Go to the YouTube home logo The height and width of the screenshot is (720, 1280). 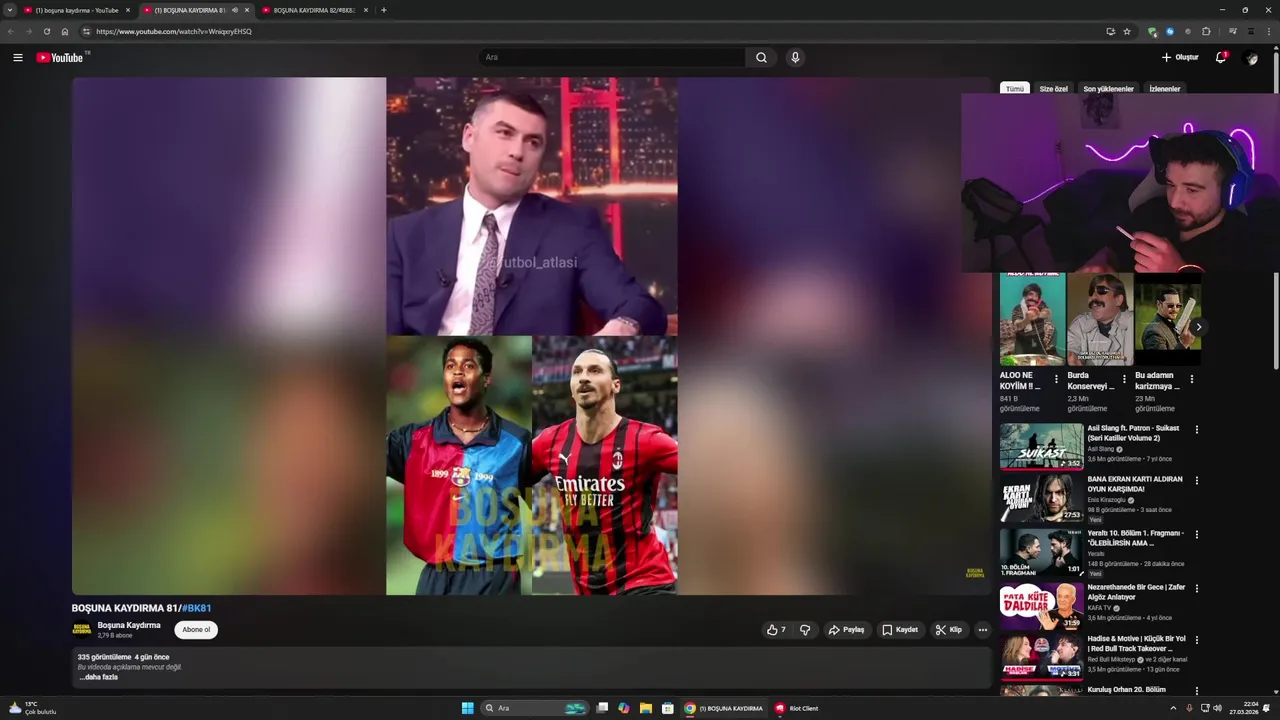62,57
